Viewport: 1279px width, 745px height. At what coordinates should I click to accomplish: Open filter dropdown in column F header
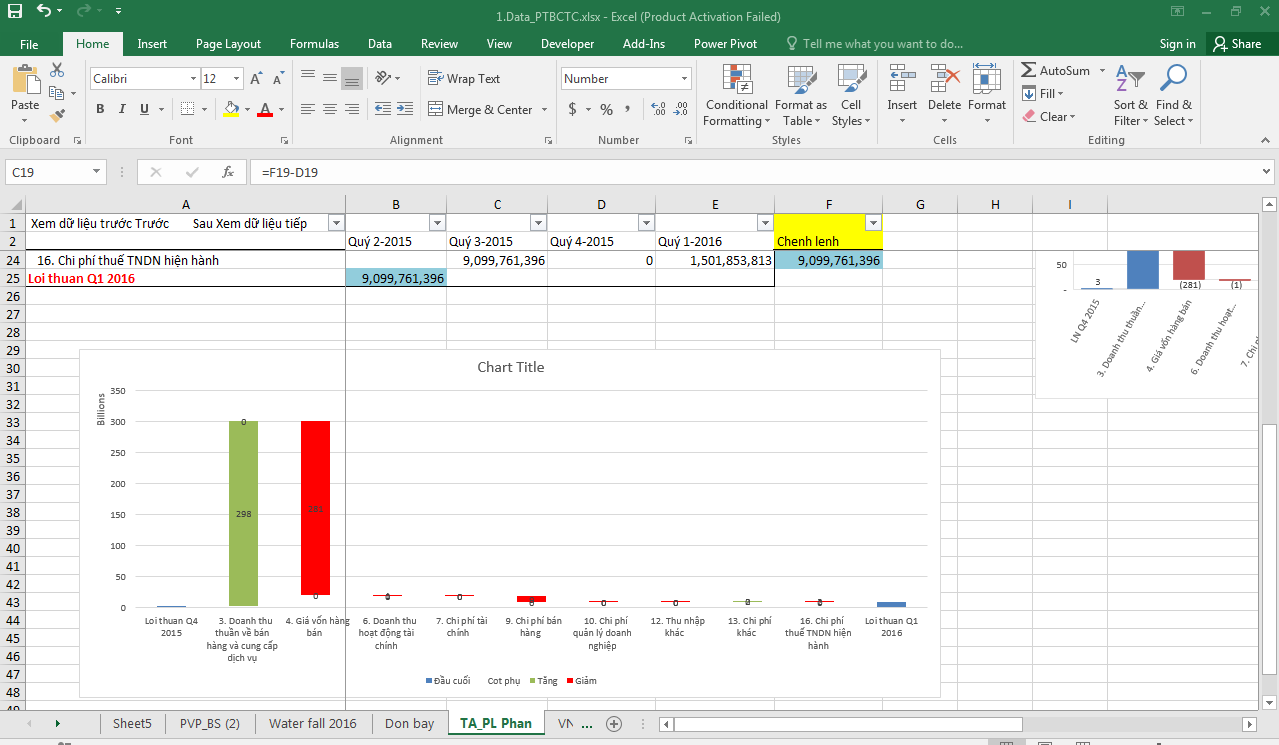coord(873,223)
